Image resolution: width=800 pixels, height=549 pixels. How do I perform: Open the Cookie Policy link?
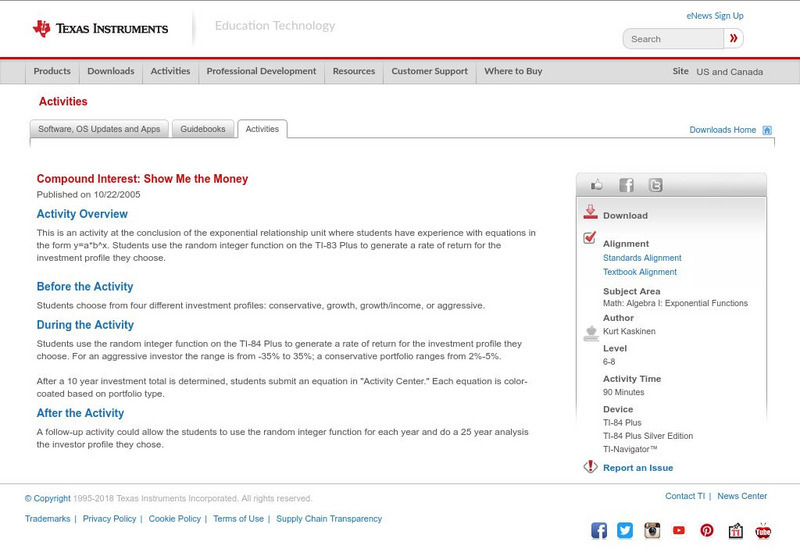coord(174,519)
